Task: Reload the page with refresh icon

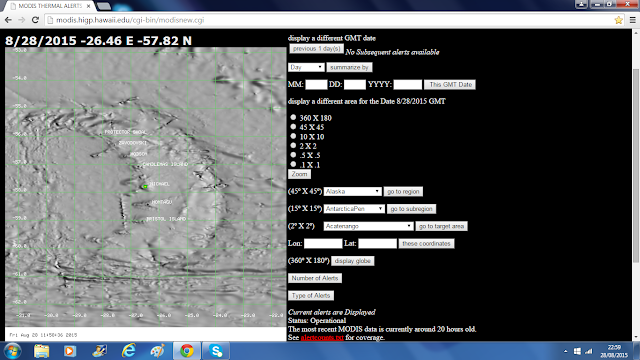Action: [35, 20]
